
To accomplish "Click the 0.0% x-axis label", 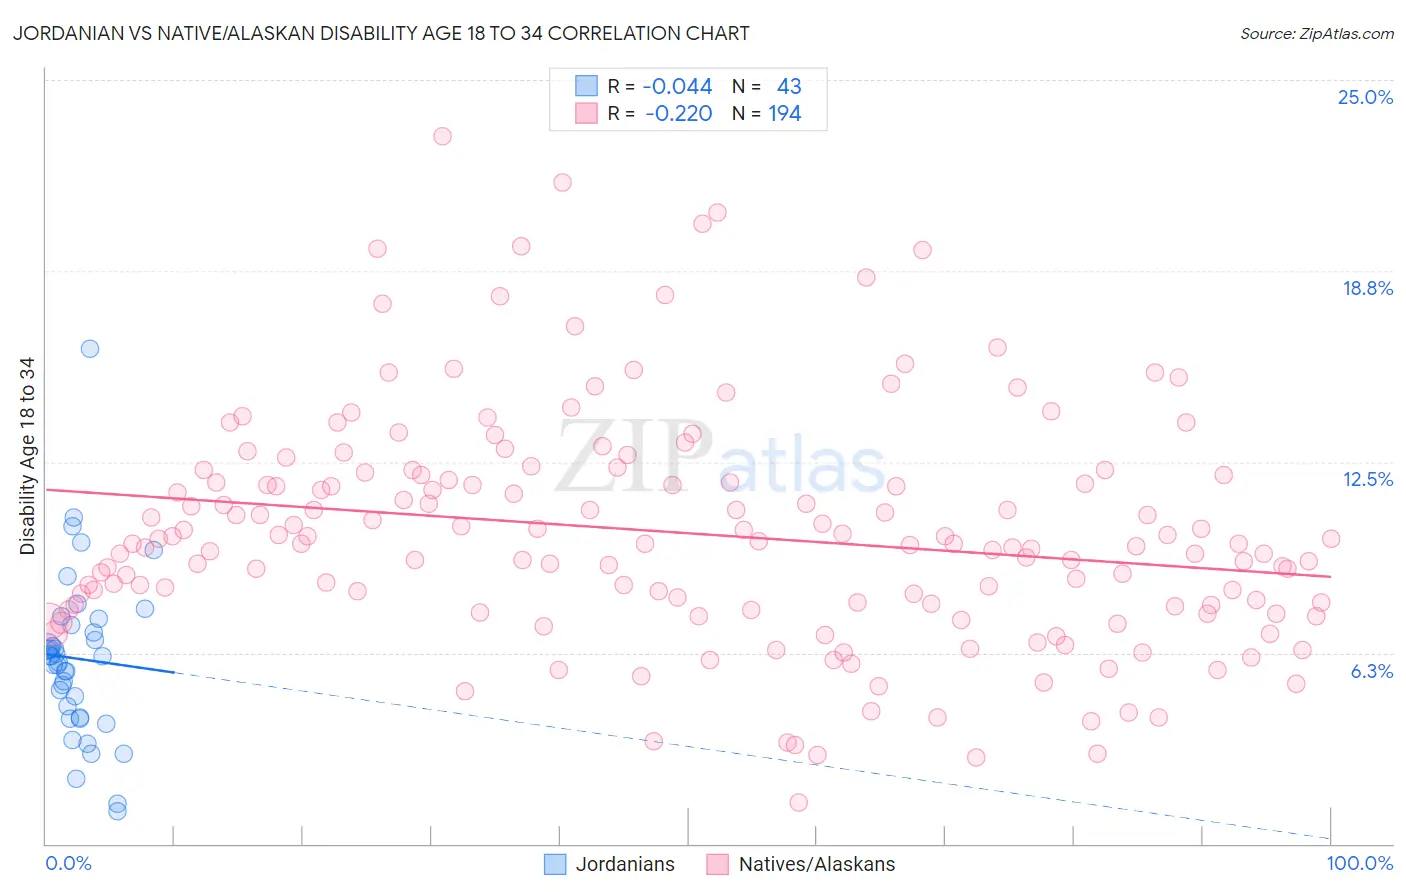I will (x=68, y=863).
